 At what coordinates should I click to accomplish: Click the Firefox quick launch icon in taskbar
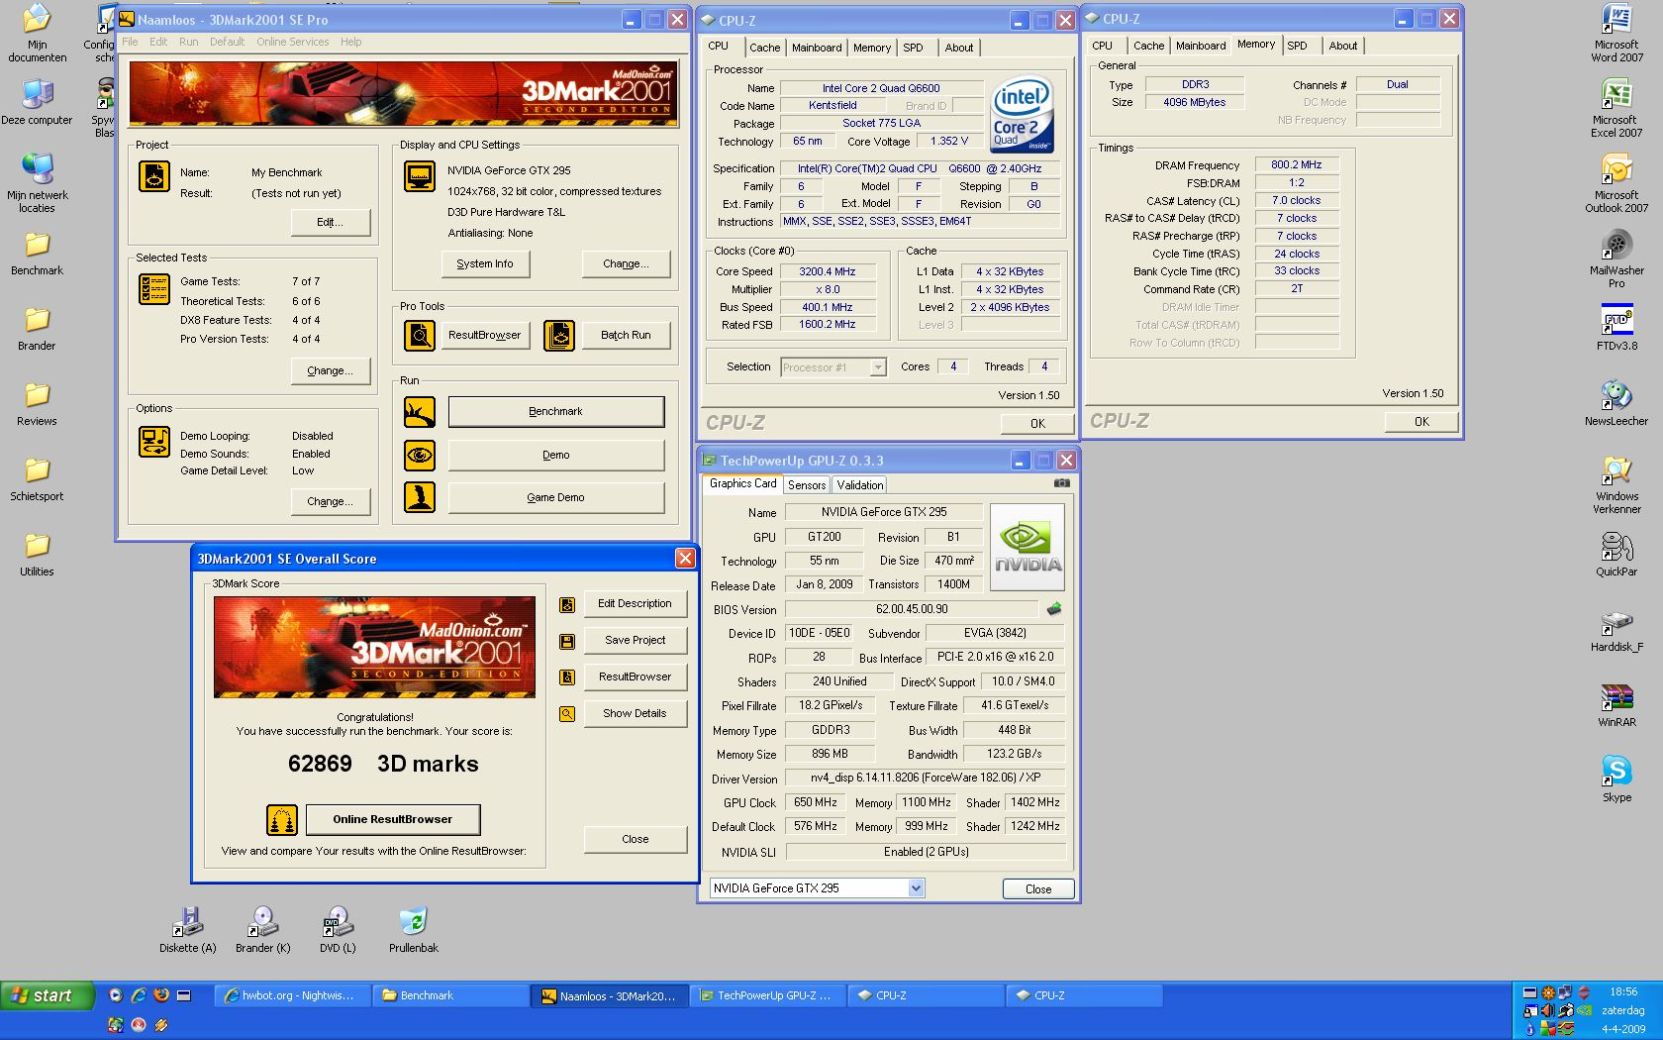tap(161, 995)
